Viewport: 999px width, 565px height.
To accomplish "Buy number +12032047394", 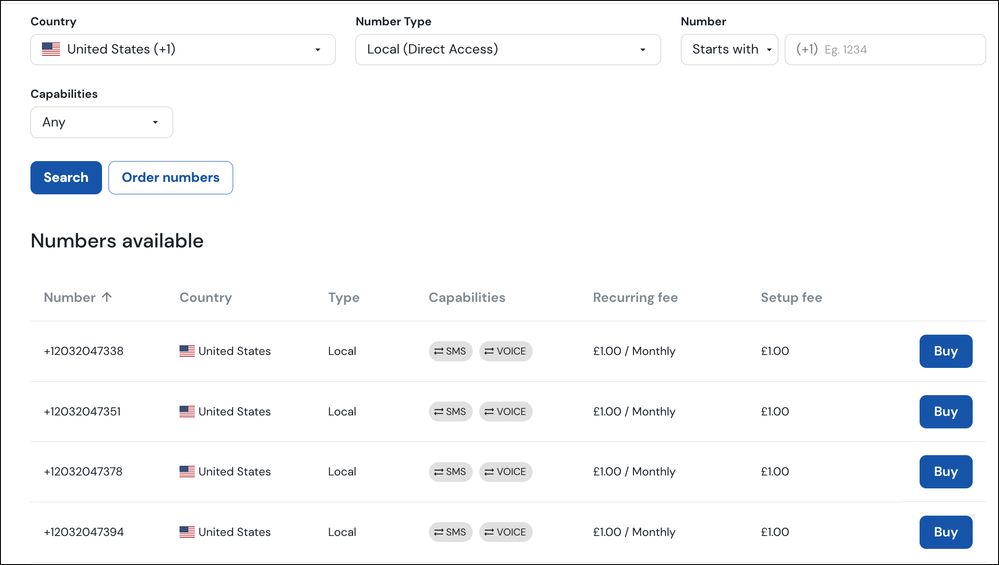I will point(945,532).
